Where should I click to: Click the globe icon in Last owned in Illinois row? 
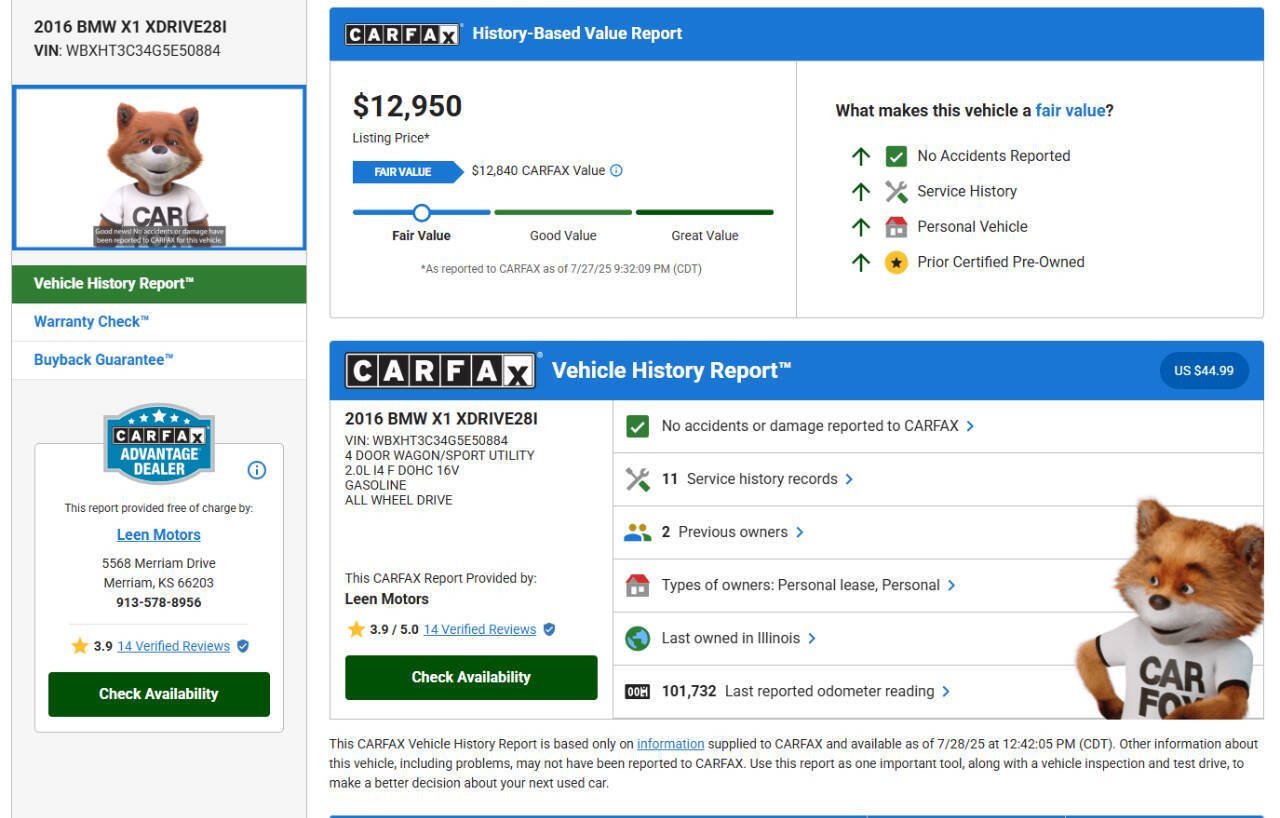[x=637, y=638]
